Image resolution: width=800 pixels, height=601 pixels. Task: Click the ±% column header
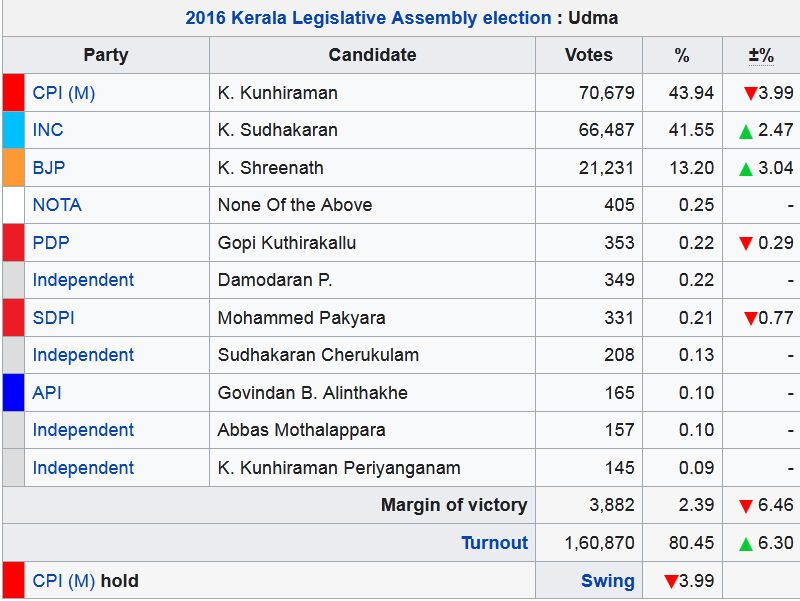pos(761,56)
